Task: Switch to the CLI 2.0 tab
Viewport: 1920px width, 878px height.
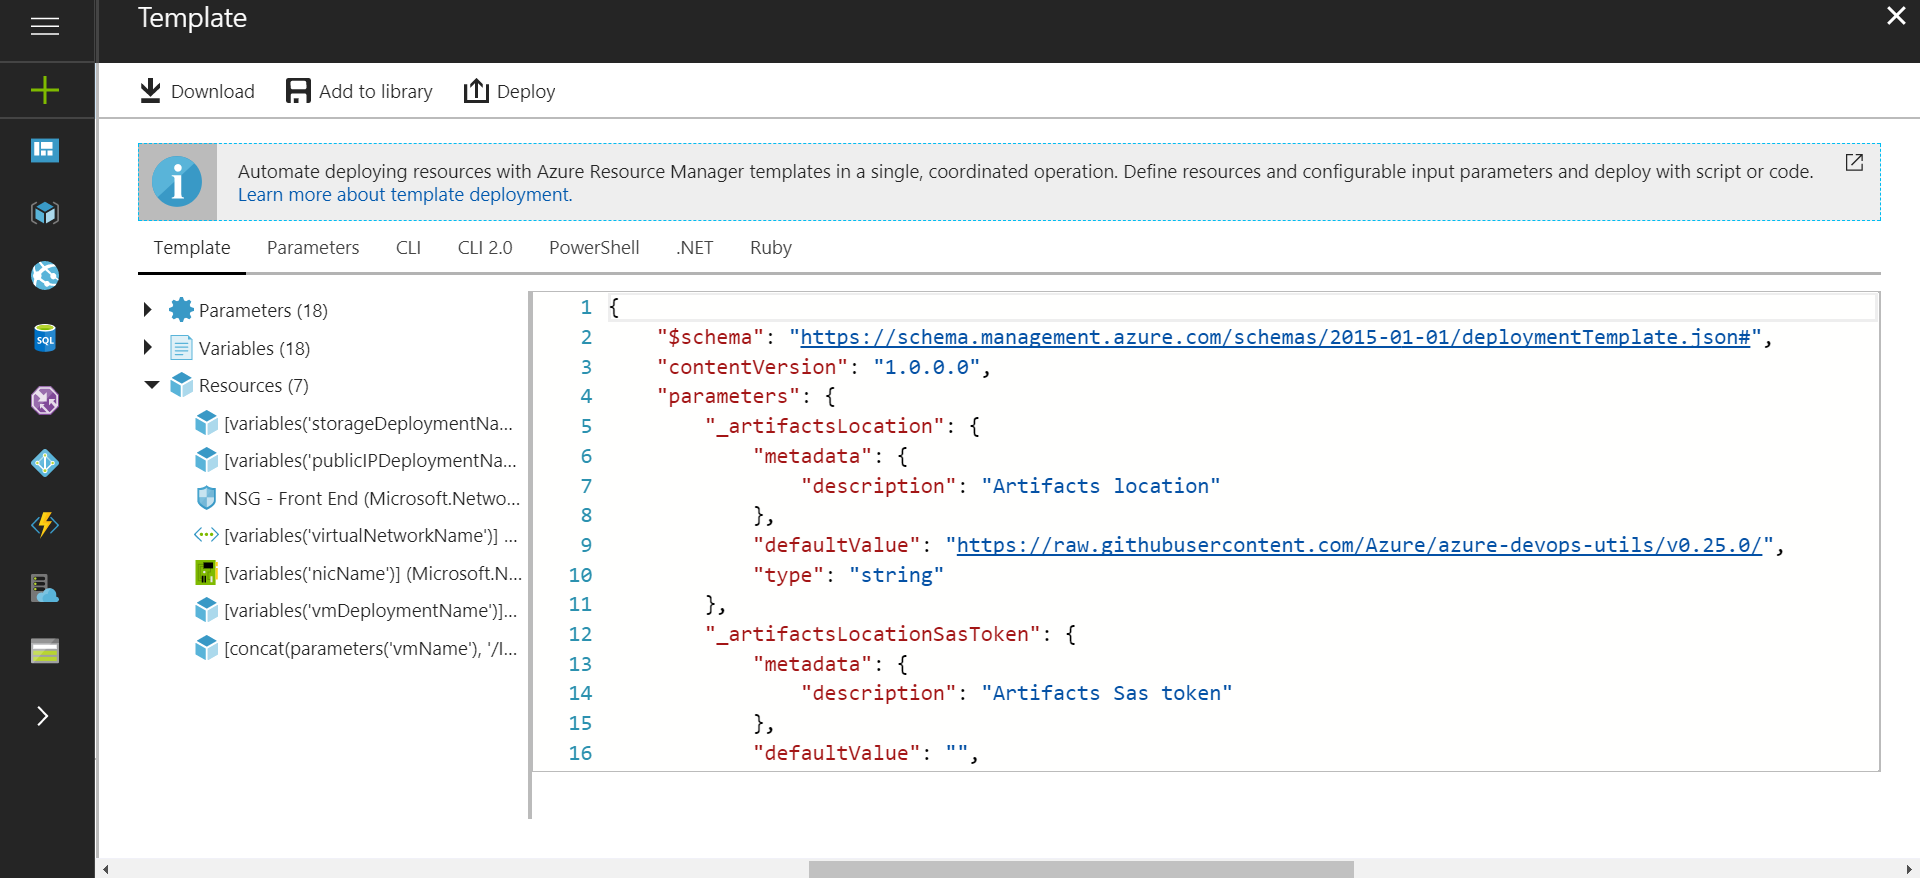Action: click(485, 248)
